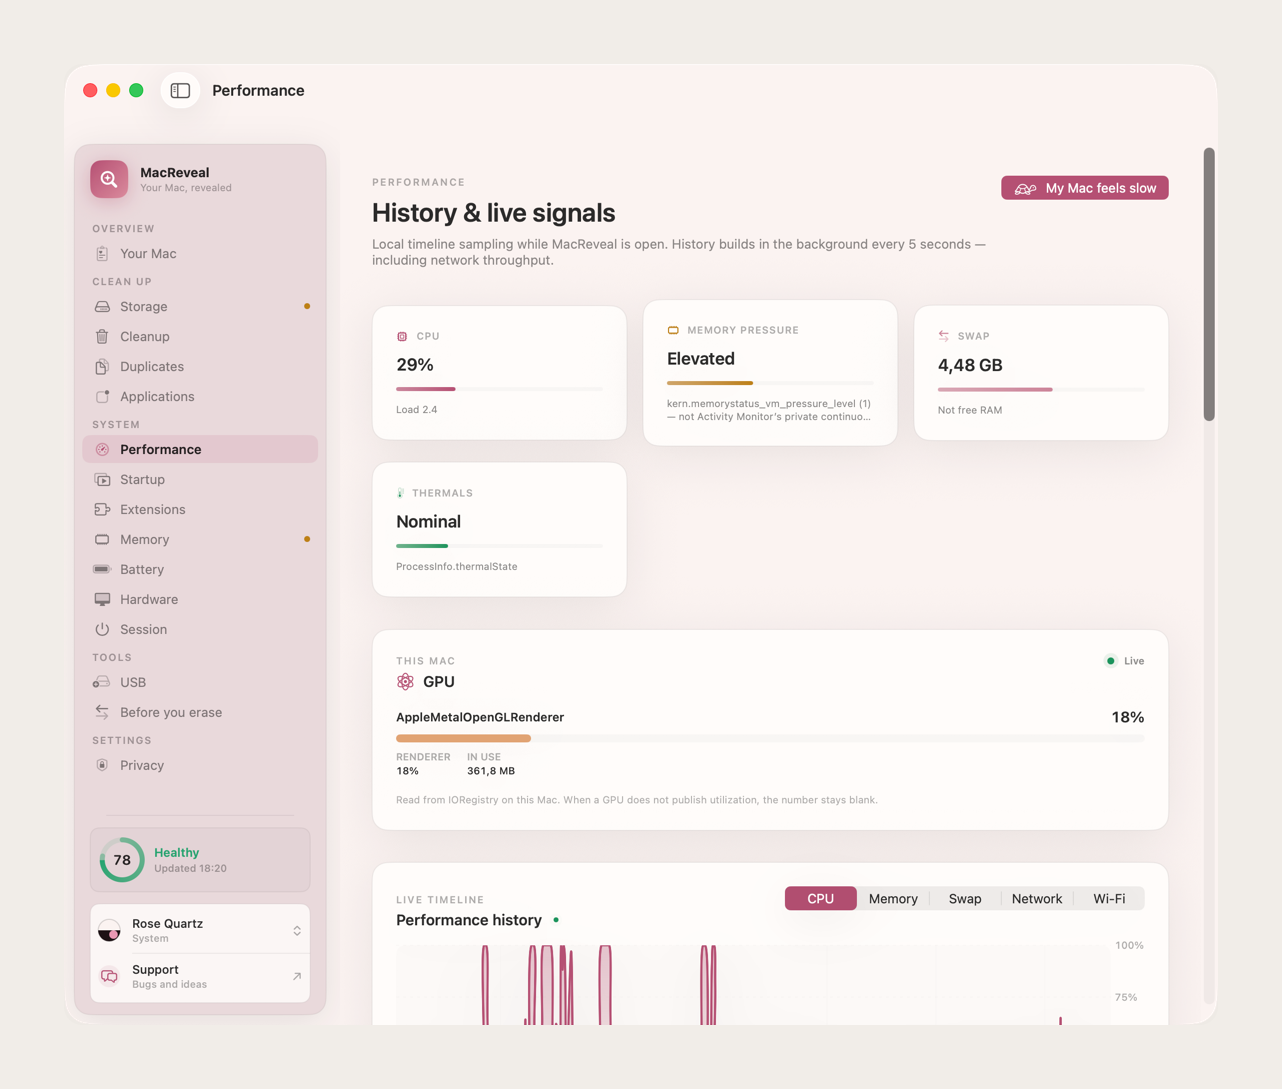Open the Startup section
This screenshot has width=1282, height=1089.
[x=200, y=480]
